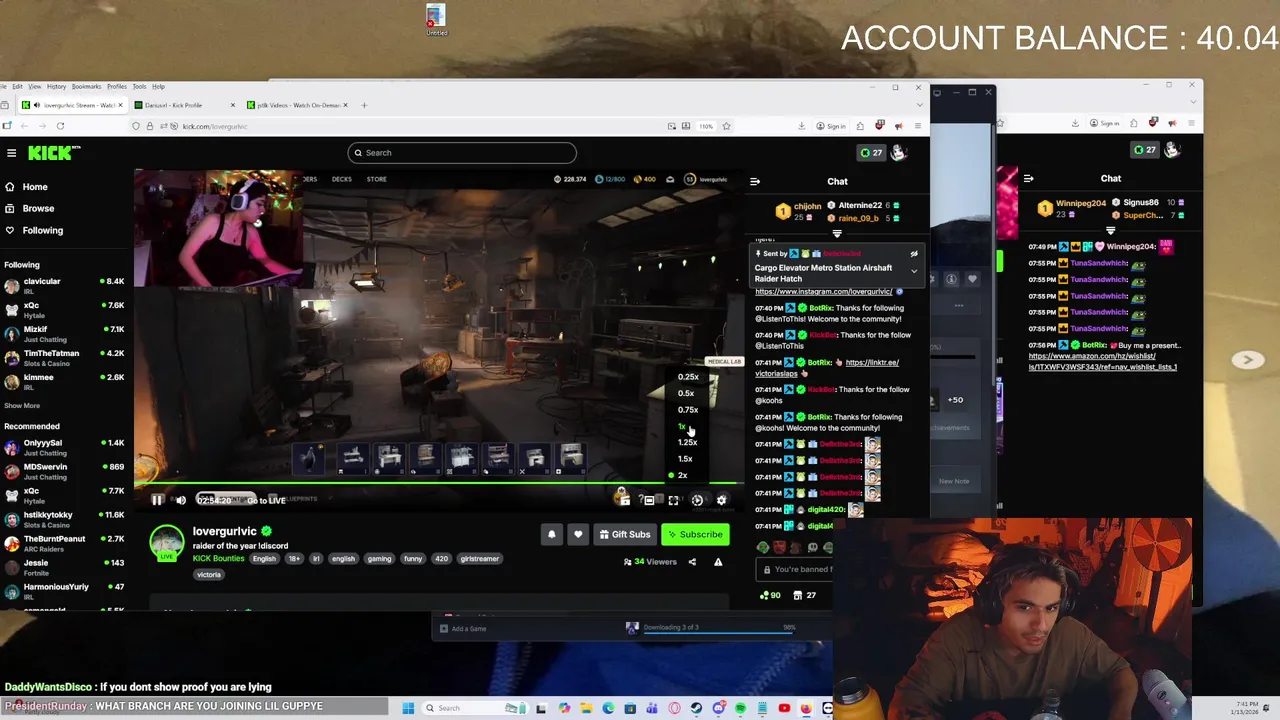Open the Mizkif channel in Following
This screenshot has height=720, width=1280.
click(x=64, y=333)
